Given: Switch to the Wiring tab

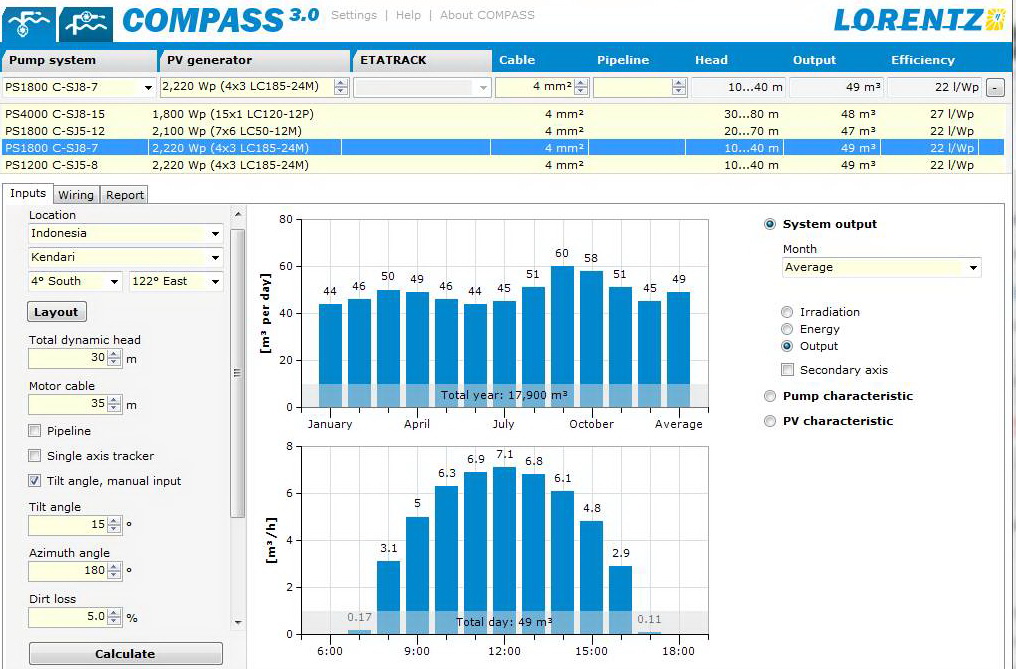Looking at the screenshot, I should pyautogui.click(x=75, y=195).
